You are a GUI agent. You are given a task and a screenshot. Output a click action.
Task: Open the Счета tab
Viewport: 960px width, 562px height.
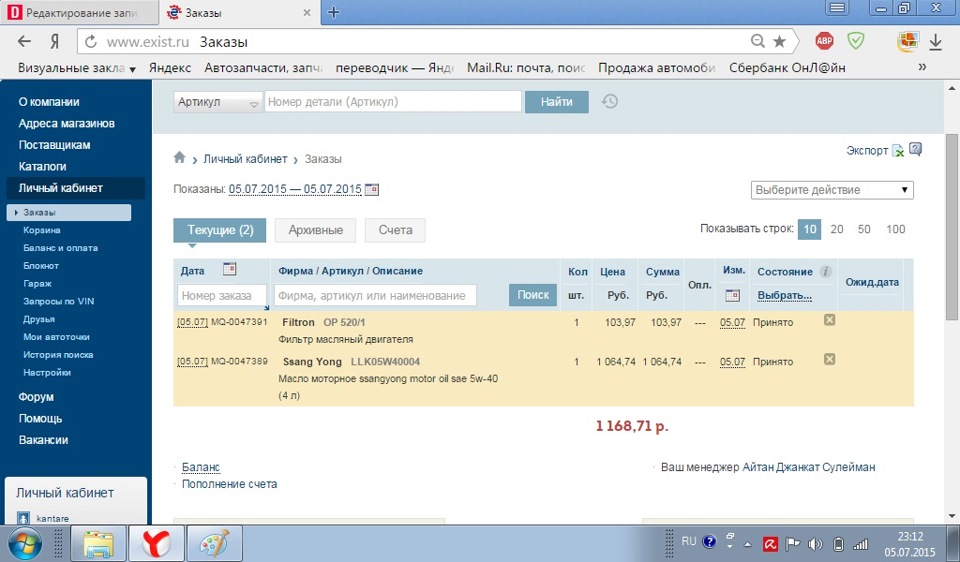click(395, 230)
